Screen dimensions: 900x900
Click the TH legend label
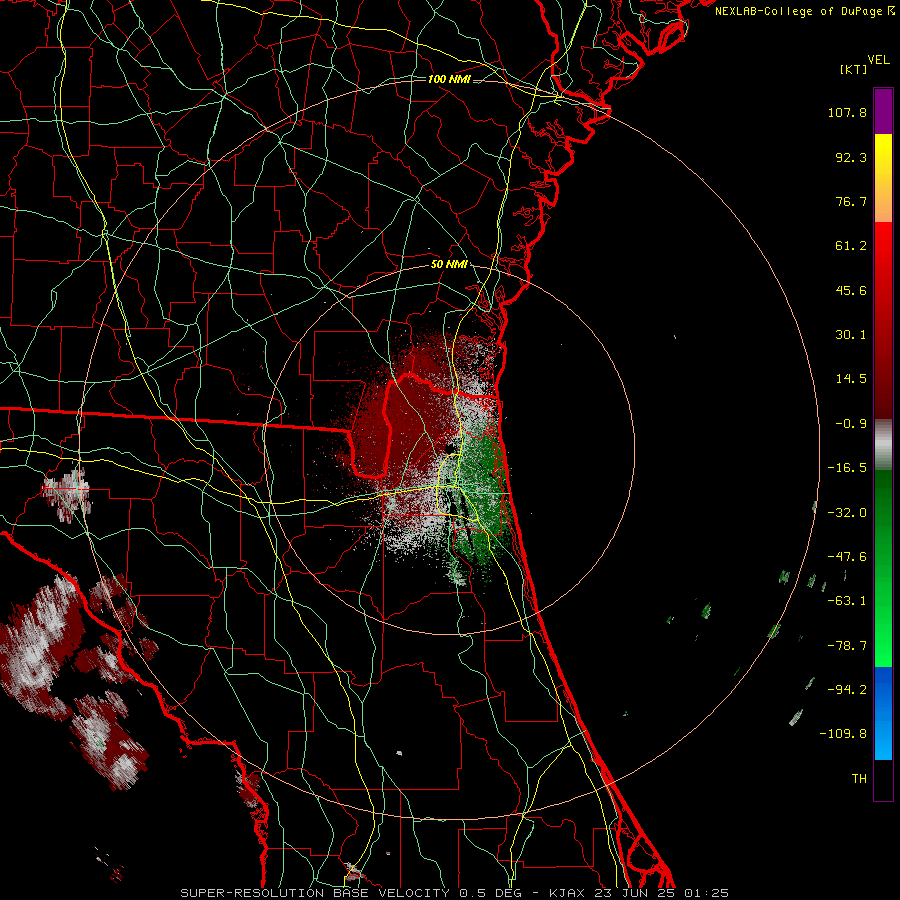(859, 779)
